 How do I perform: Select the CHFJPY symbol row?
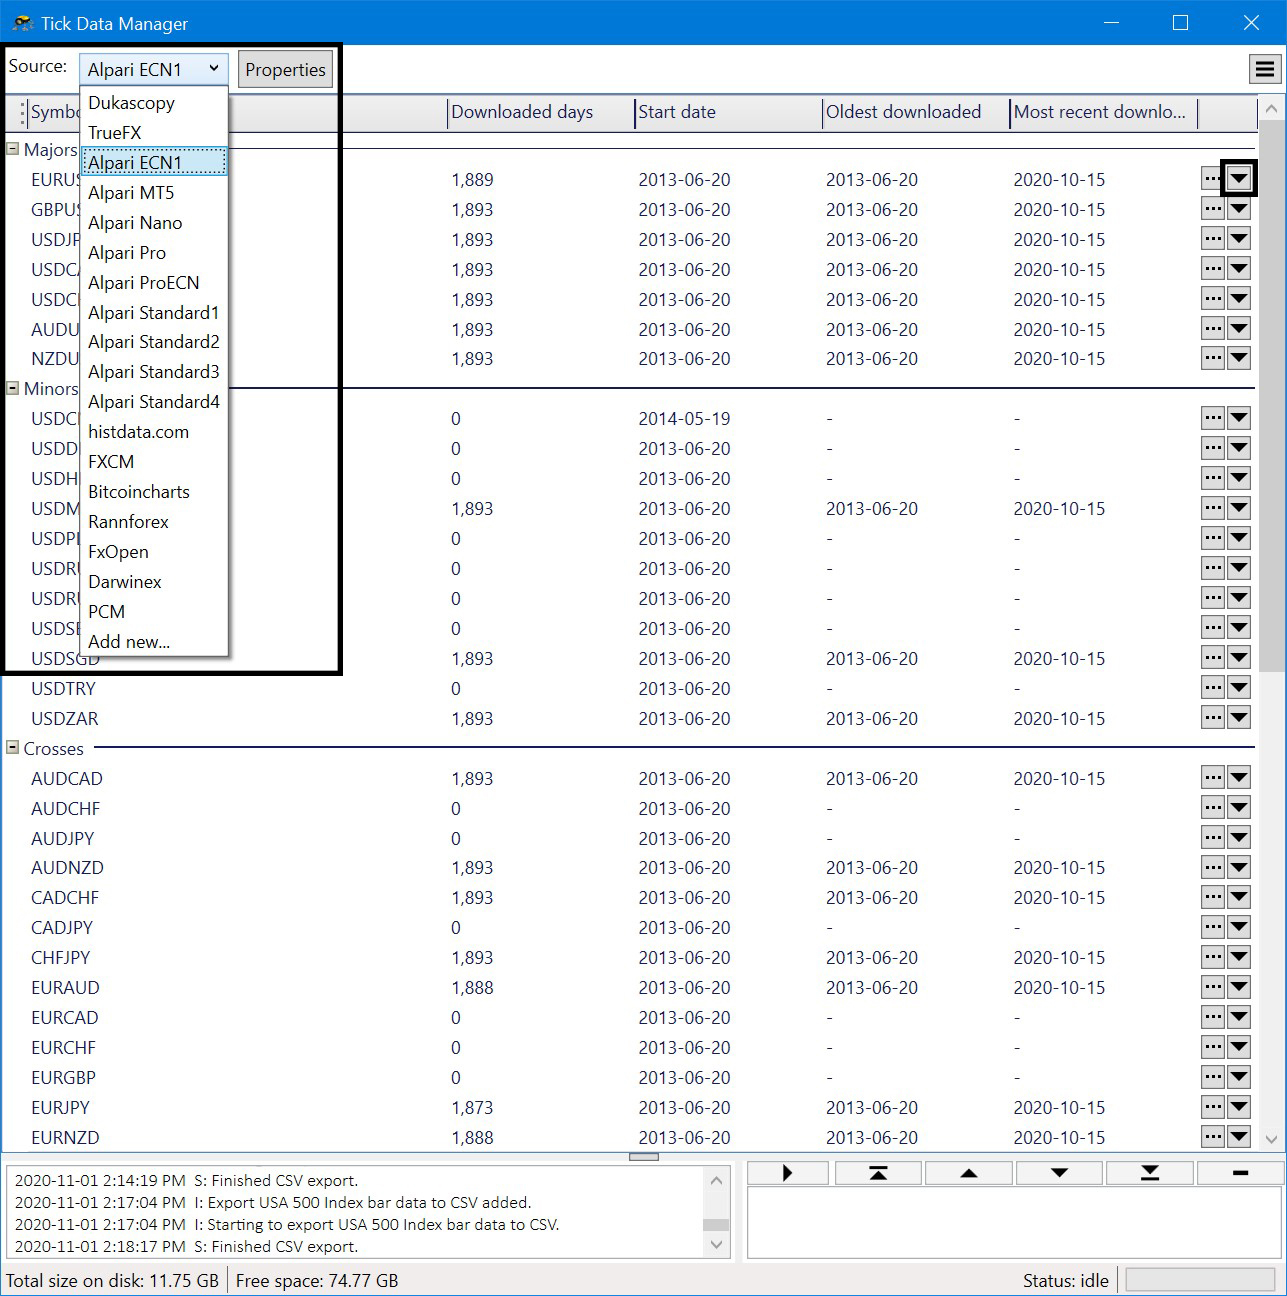[x=630, y=958]
